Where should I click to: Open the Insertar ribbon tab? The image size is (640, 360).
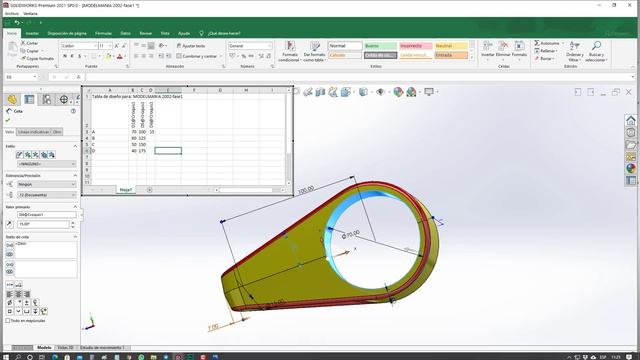[32, 33]
